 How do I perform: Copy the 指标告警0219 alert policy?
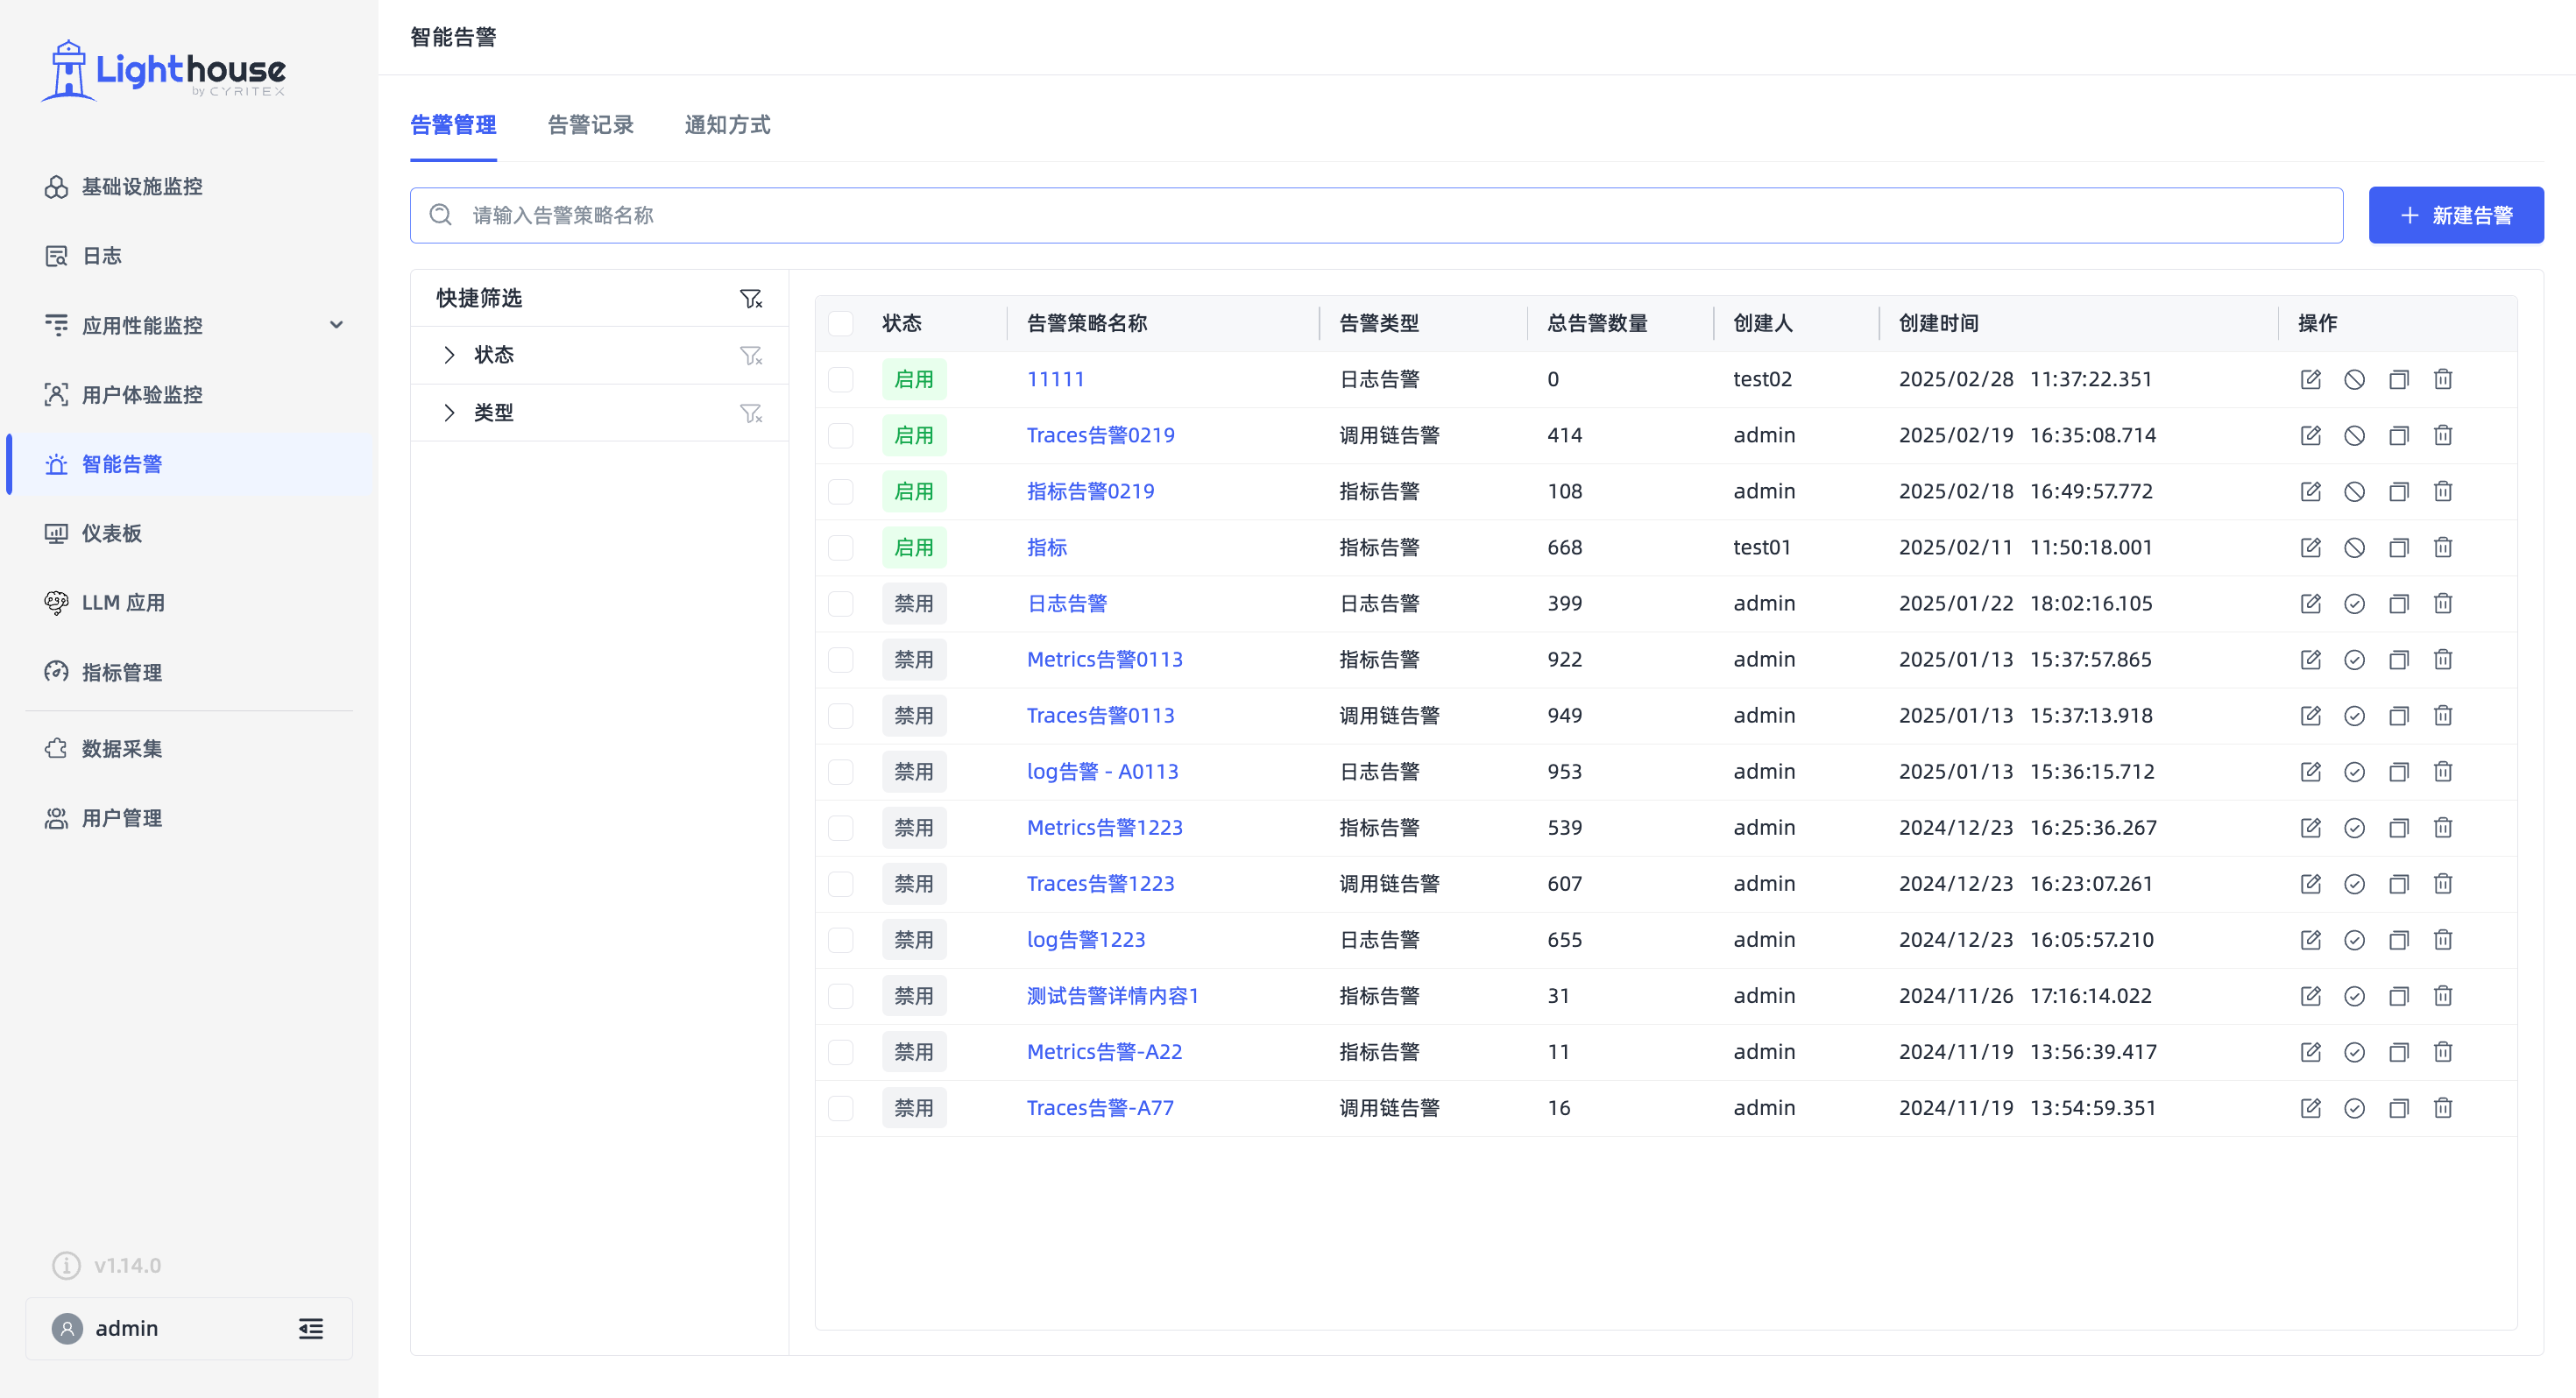[x=2398, y=491]
